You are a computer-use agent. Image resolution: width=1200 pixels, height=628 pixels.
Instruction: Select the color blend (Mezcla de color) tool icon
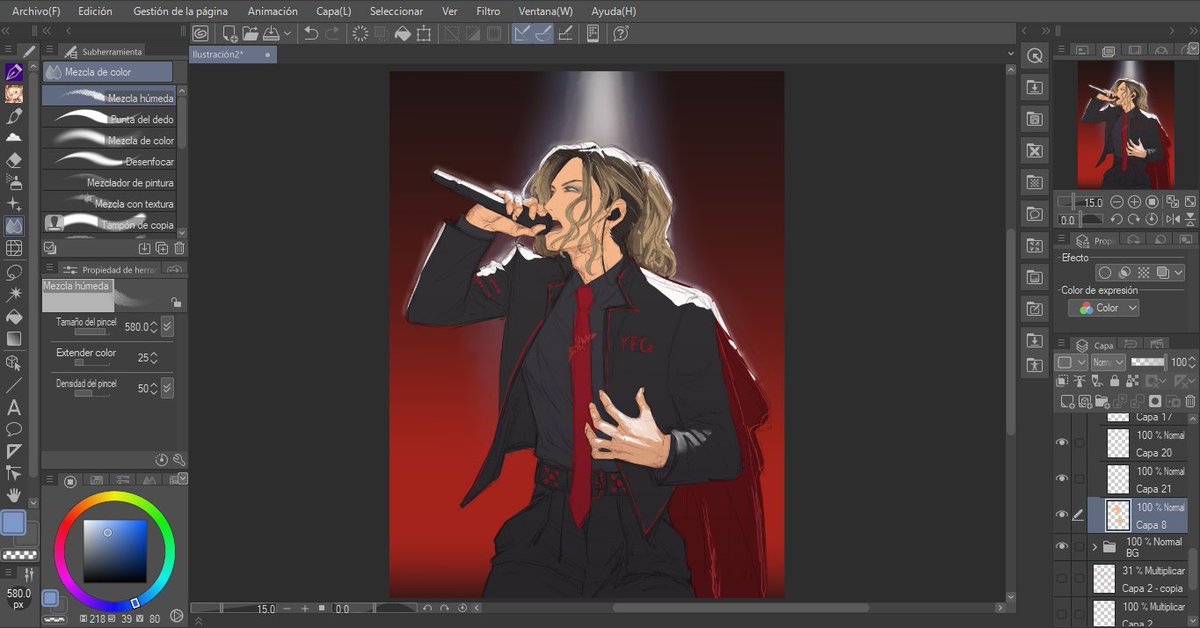pos(14,226)
